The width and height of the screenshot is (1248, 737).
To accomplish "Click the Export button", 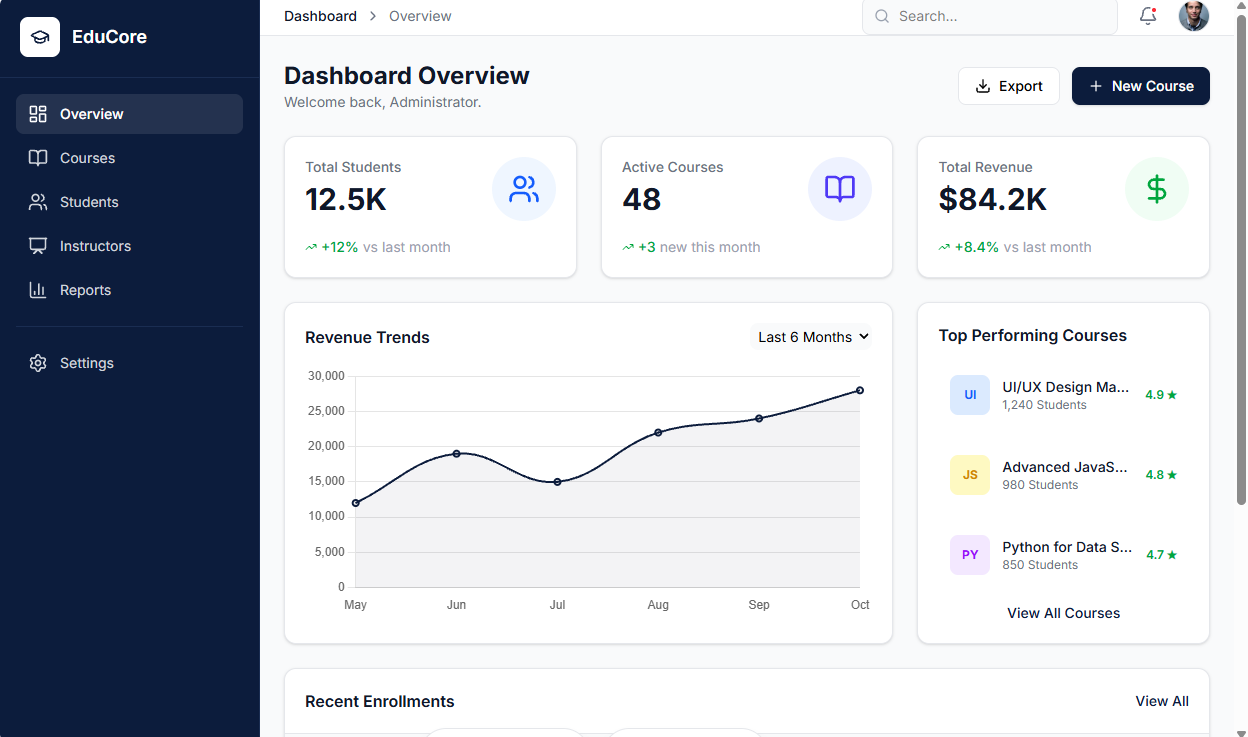I will point(1008,86).
